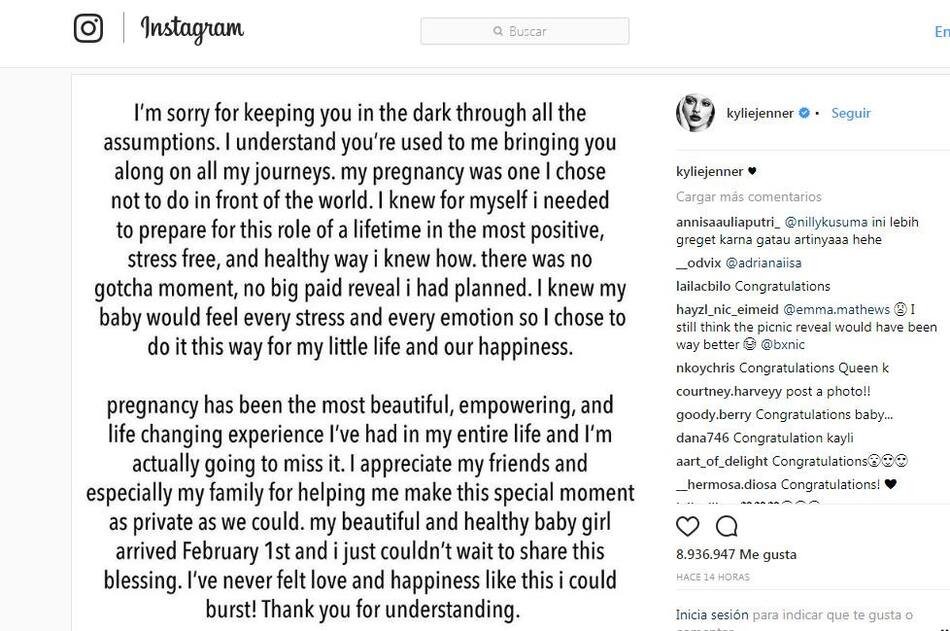Expand Cargar más comentarios

(x=749, y=197)
